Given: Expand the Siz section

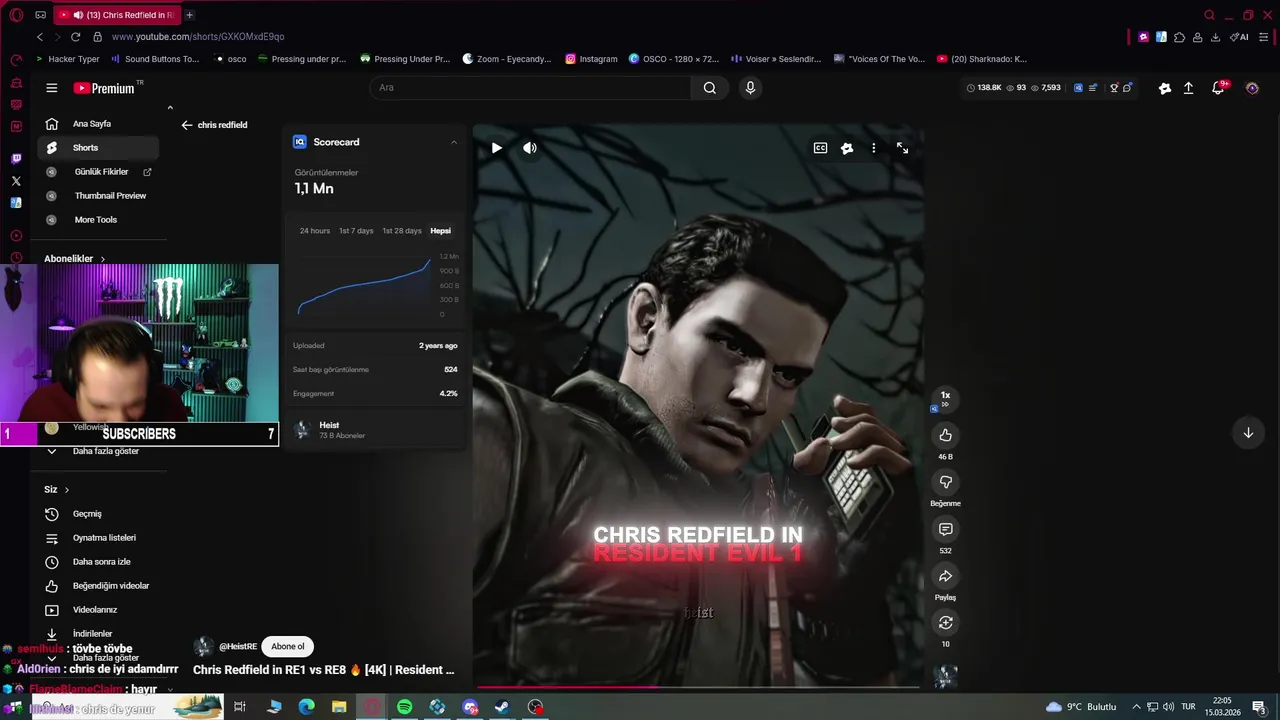Looking at the screenshot, I should [56, 490].
